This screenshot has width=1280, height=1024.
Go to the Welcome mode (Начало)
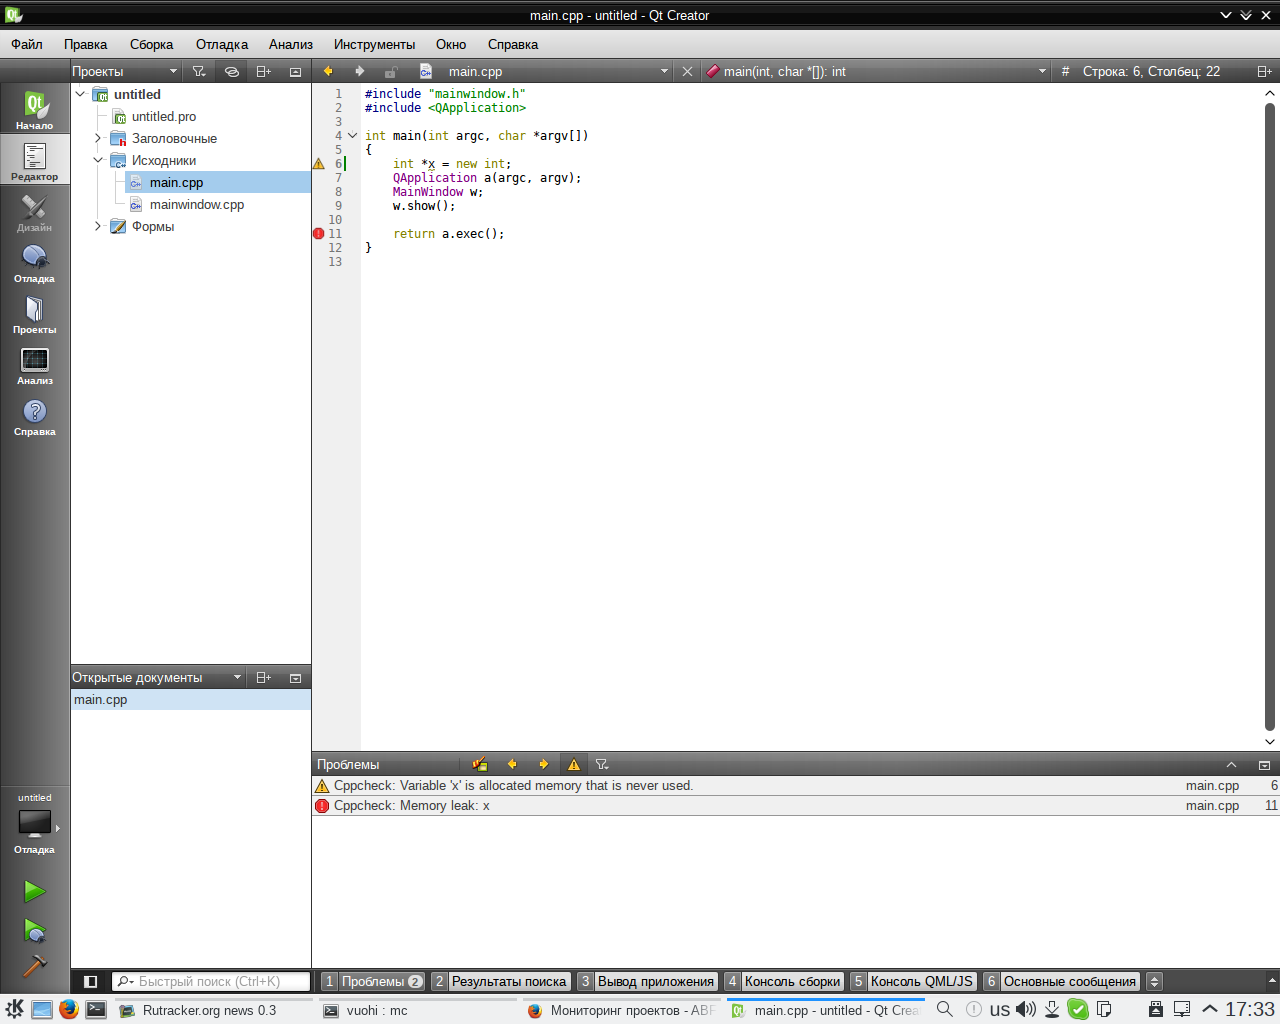tap(34, 110)
